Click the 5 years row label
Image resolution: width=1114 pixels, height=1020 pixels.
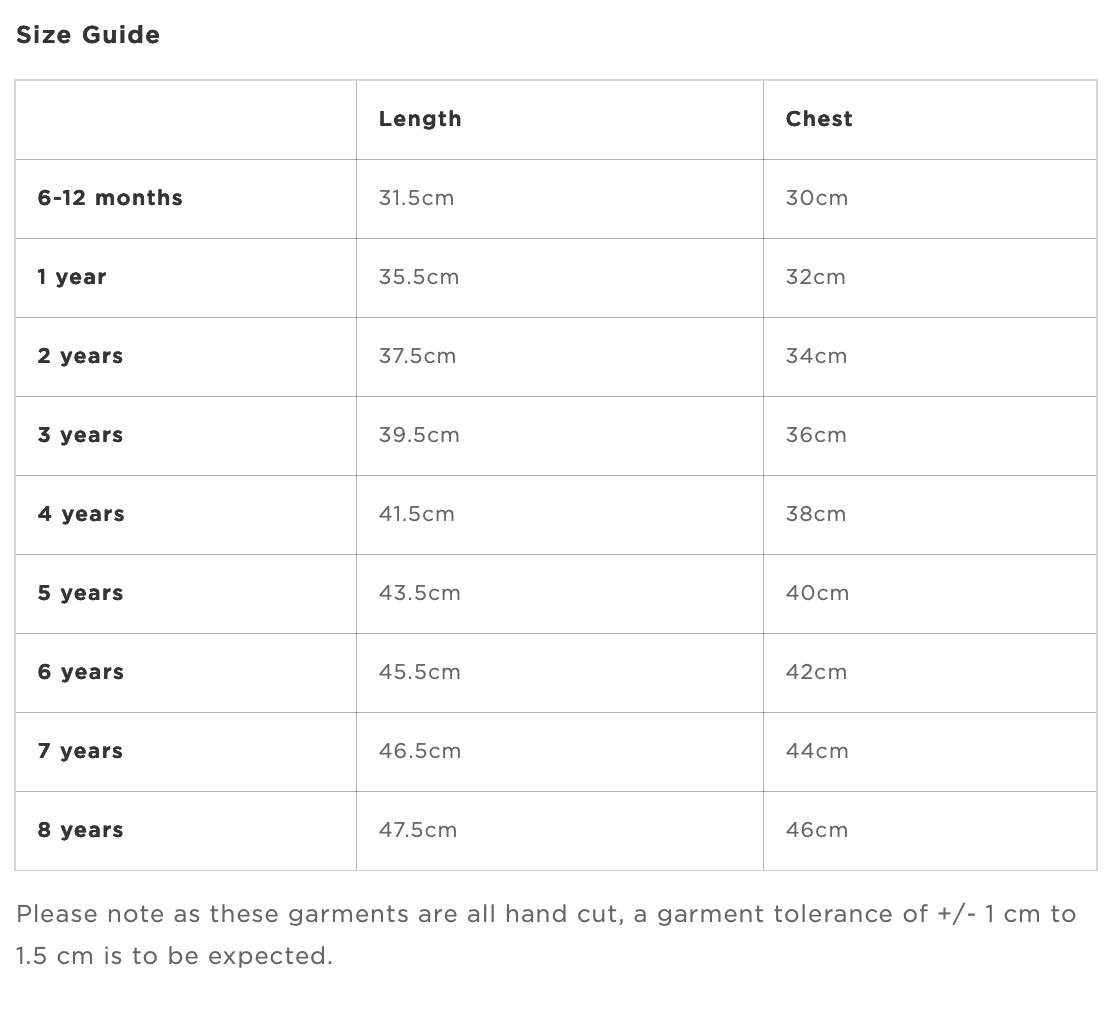(80, 592)
